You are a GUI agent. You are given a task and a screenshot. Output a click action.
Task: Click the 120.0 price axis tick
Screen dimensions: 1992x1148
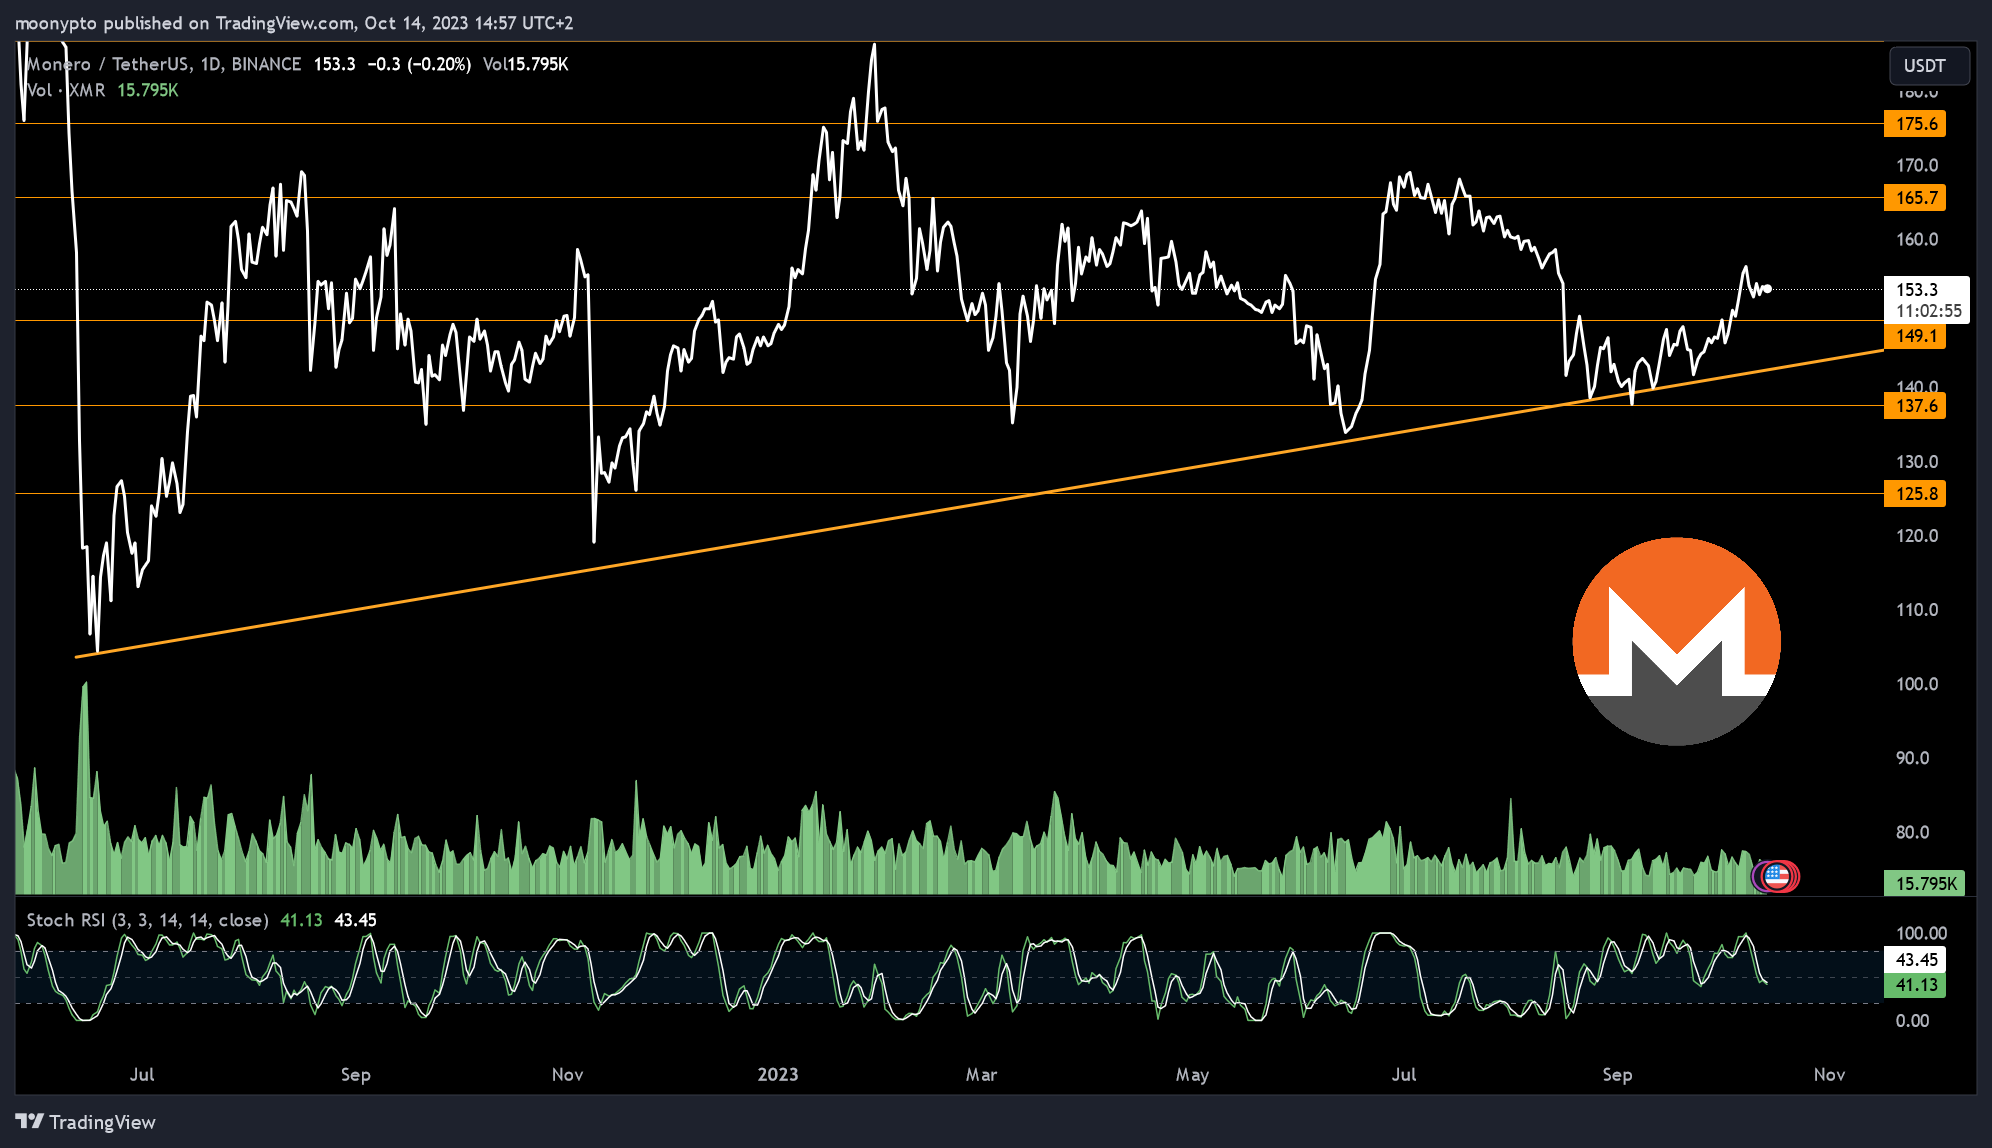coord(1917,536)
